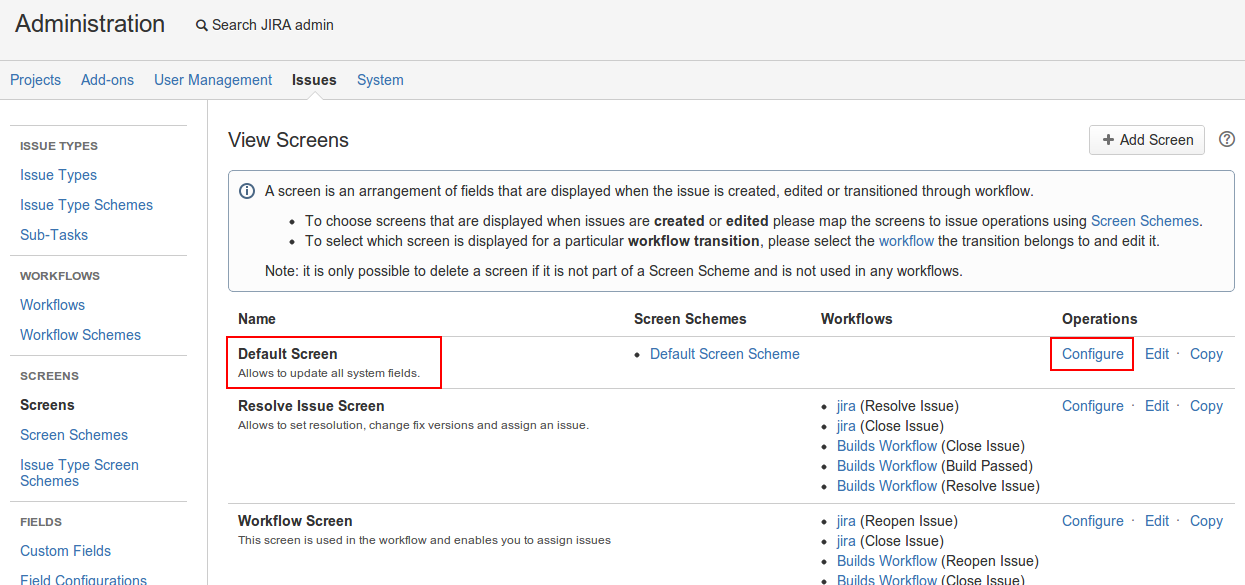Click the Administration heading
This screenshot has height=585, width=1245.
click(x=90, y=24)
